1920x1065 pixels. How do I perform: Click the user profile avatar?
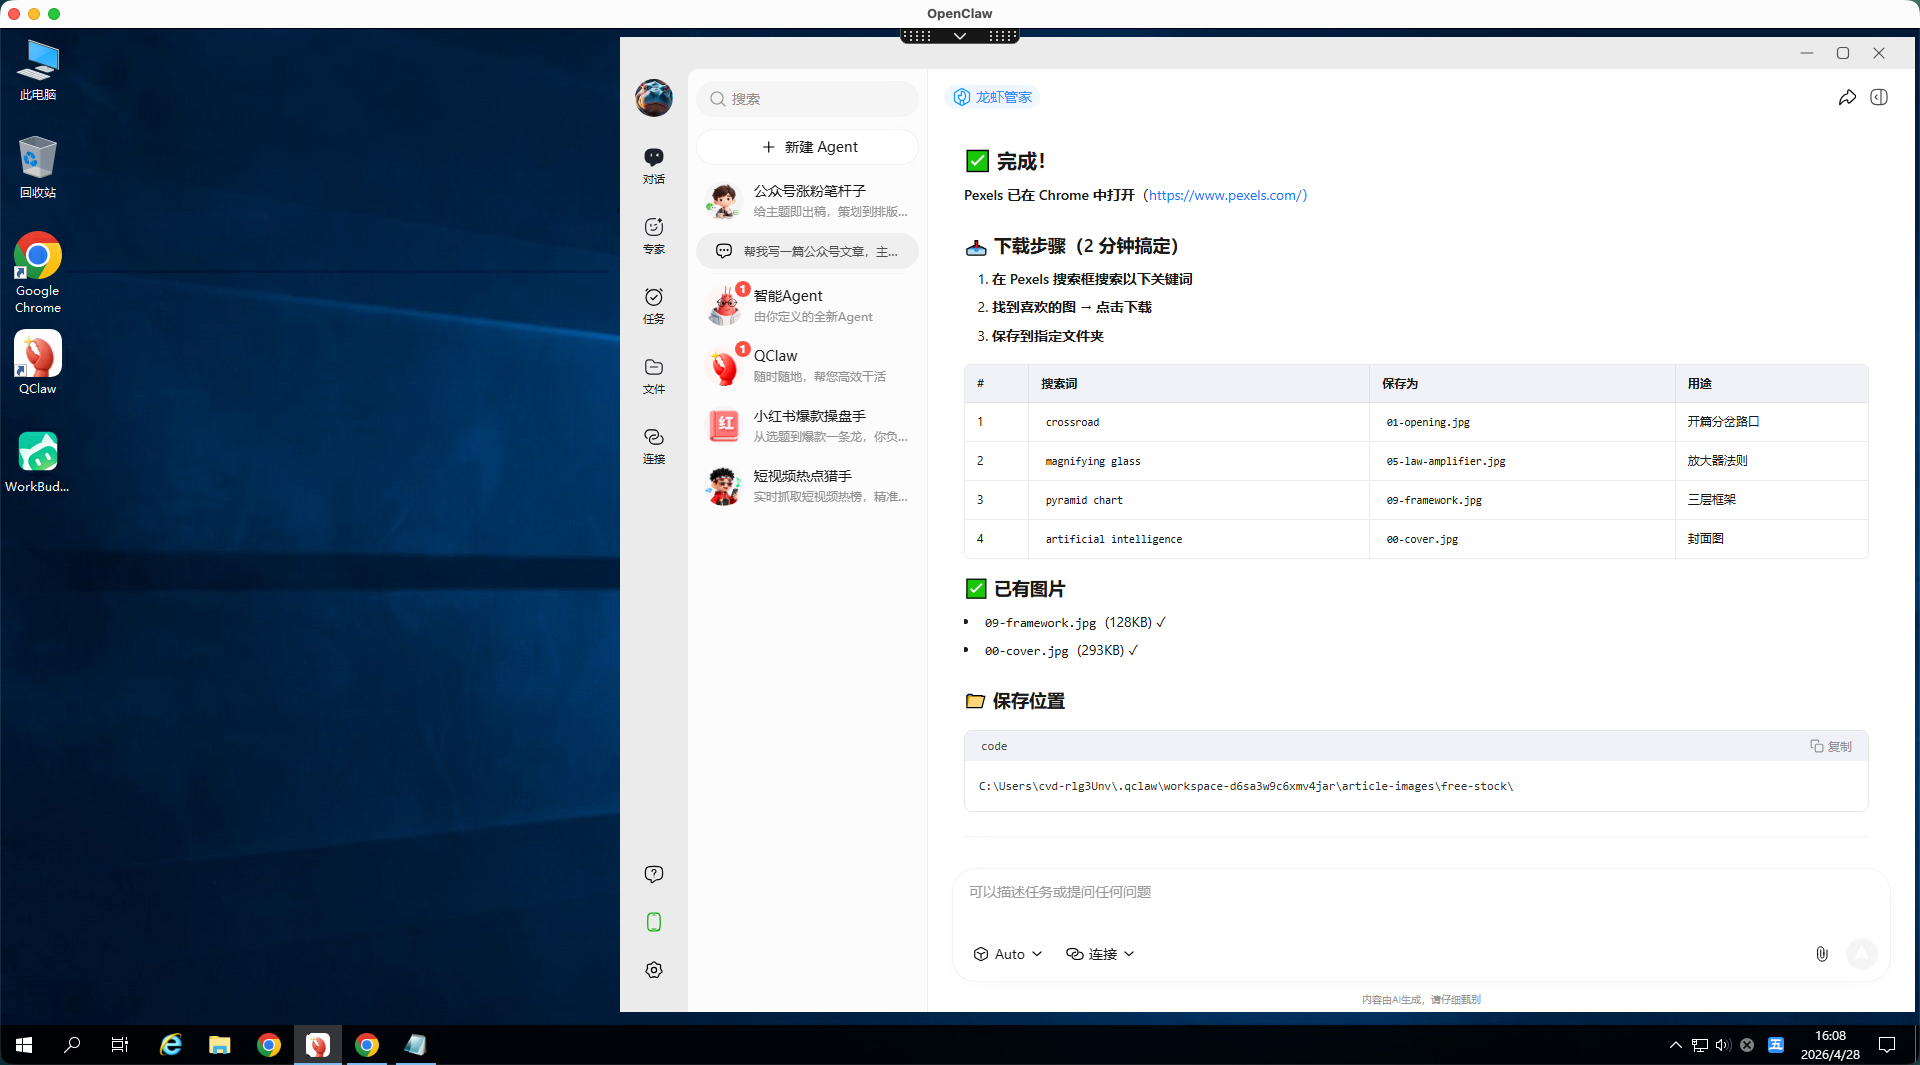pos(654,98)
